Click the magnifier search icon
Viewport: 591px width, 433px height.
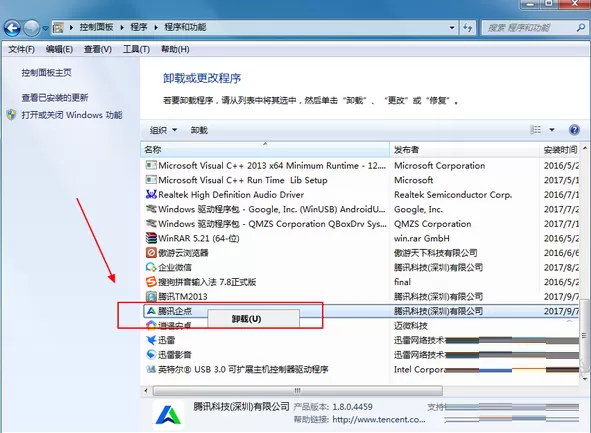click(581, 27)
